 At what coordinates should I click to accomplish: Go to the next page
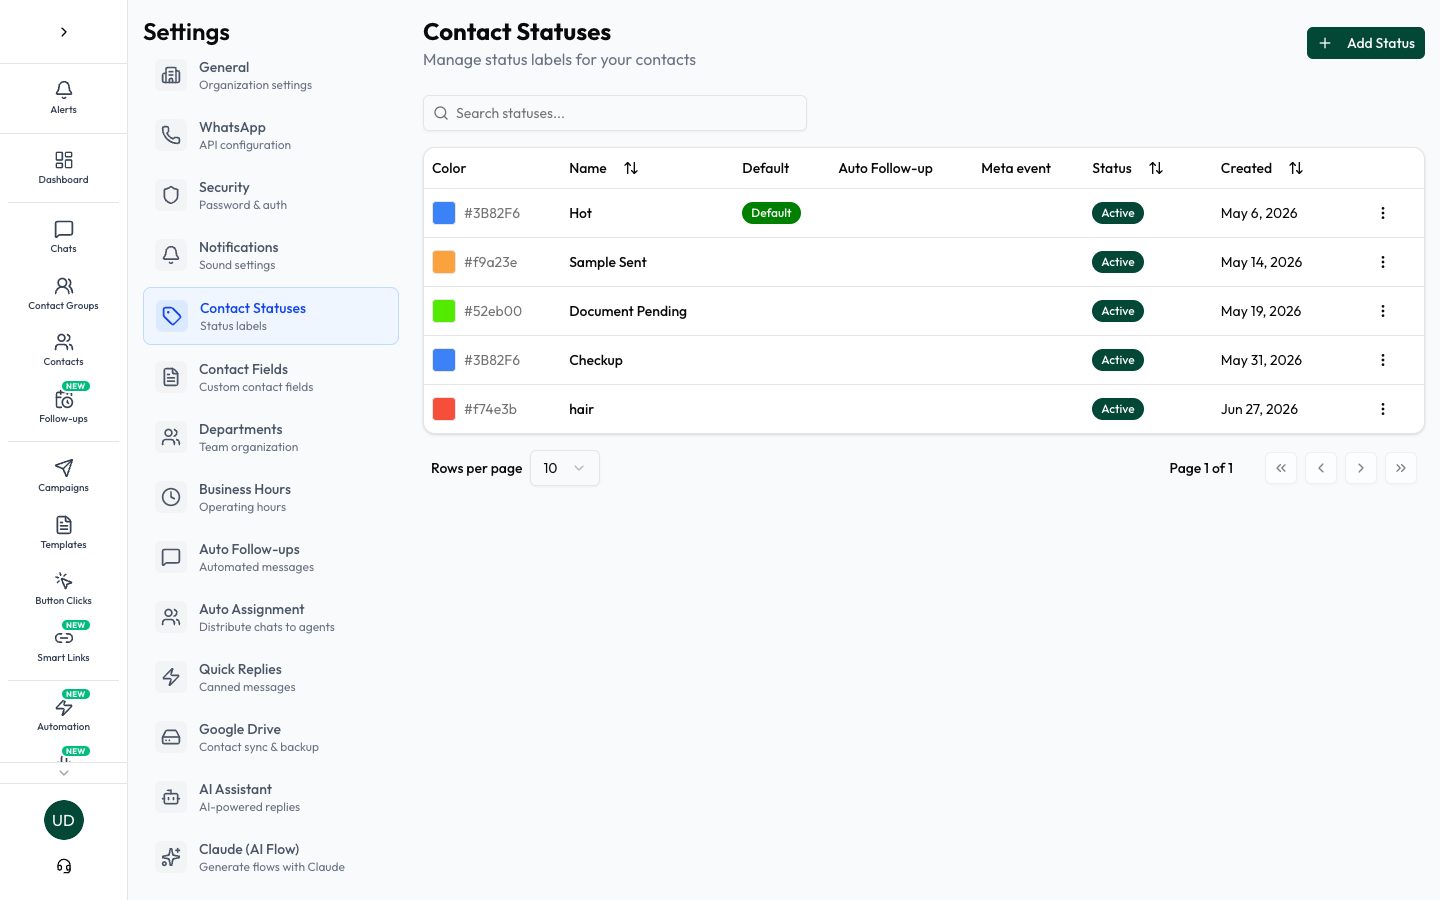[x=1361, y=468]
